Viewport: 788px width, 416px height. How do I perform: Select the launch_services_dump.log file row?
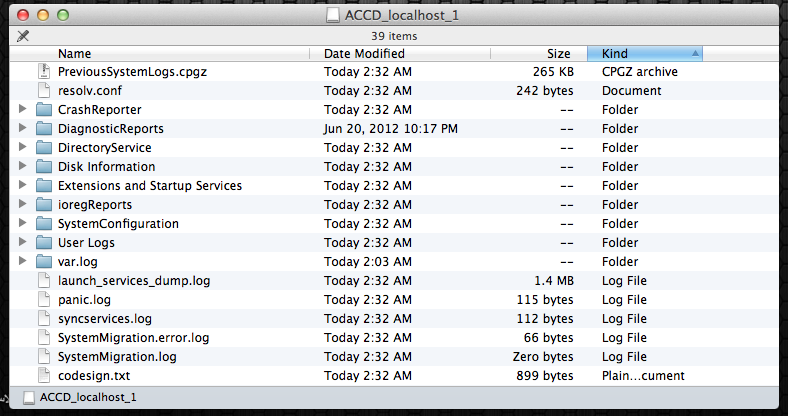point(134,281)
